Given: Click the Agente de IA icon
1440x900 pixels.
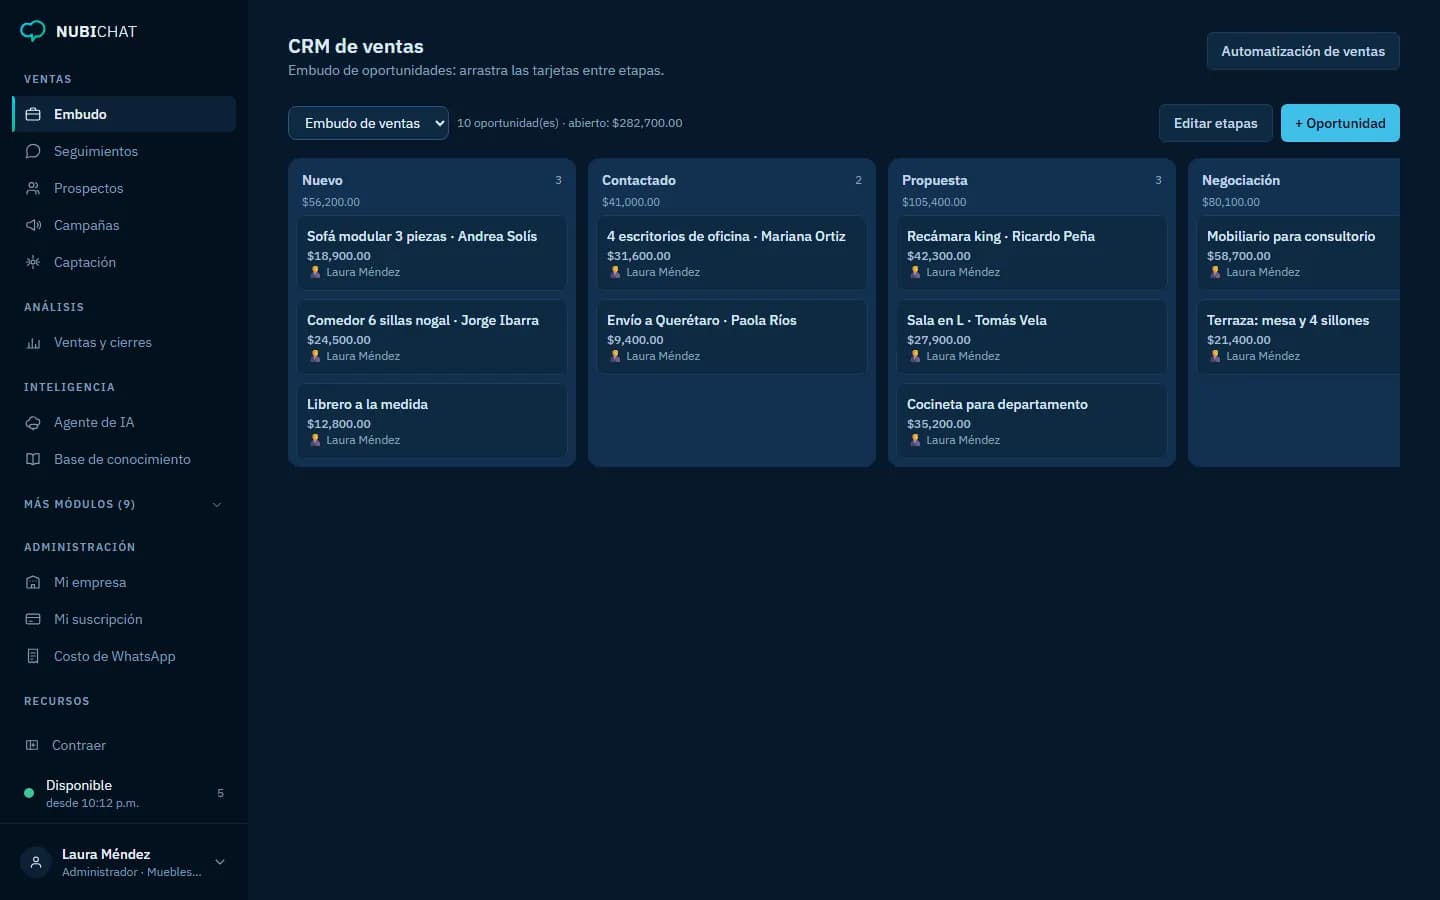Looking at the screenshot, I should click(x=33, y=422).
